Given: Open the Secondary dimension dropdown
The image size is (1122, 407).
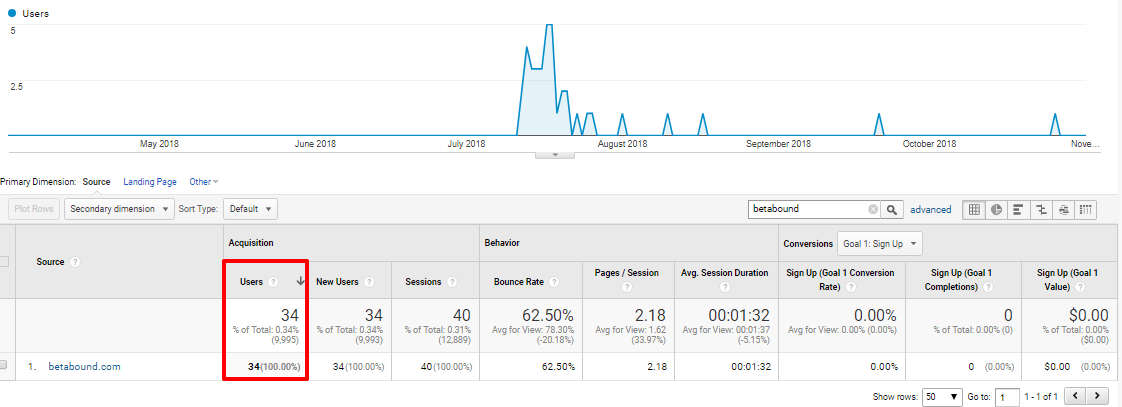Looking at the screenshot, I should point(118,209).
